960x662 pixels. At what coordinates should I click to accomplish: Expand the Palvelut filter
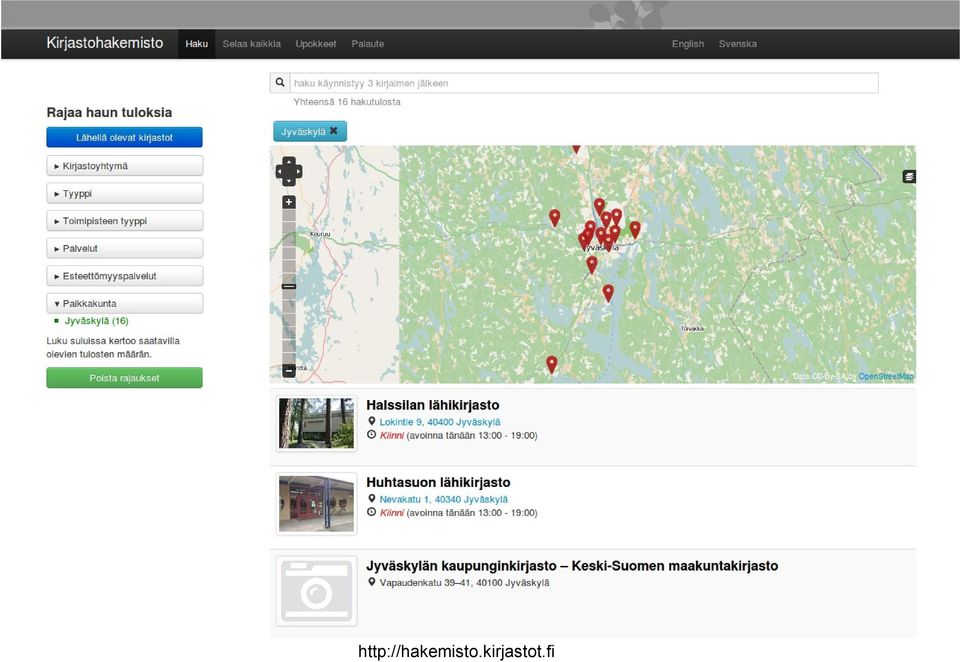(x=125, y=249)
